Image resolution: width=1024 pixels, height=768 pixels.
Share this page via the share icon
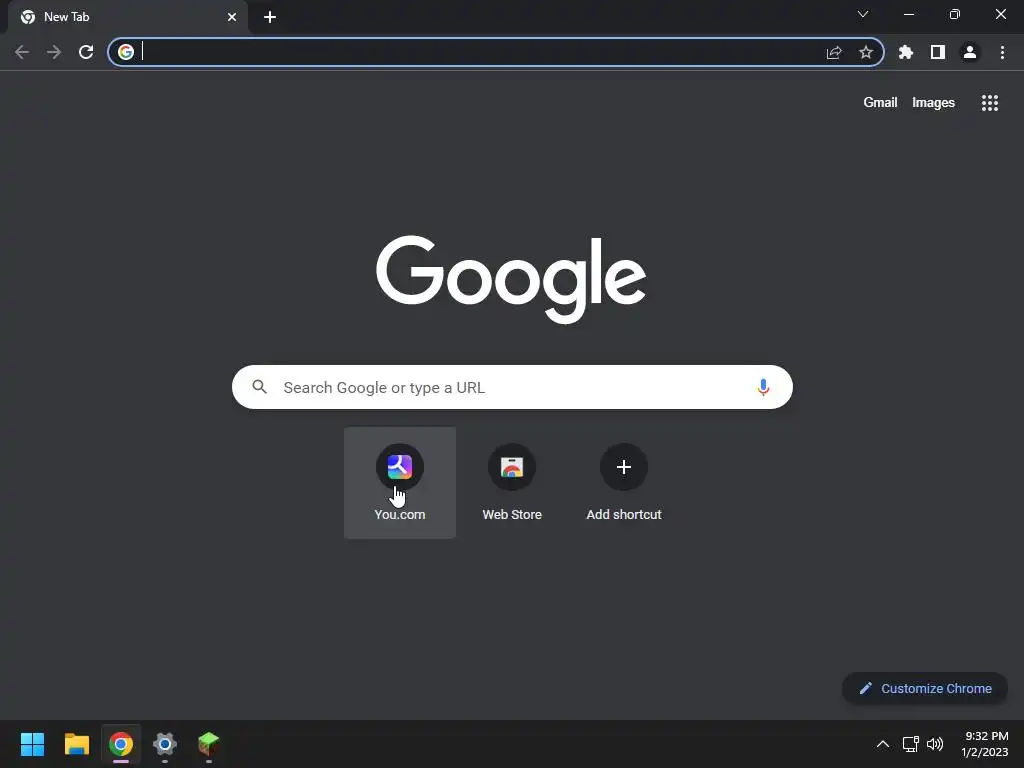834,52
